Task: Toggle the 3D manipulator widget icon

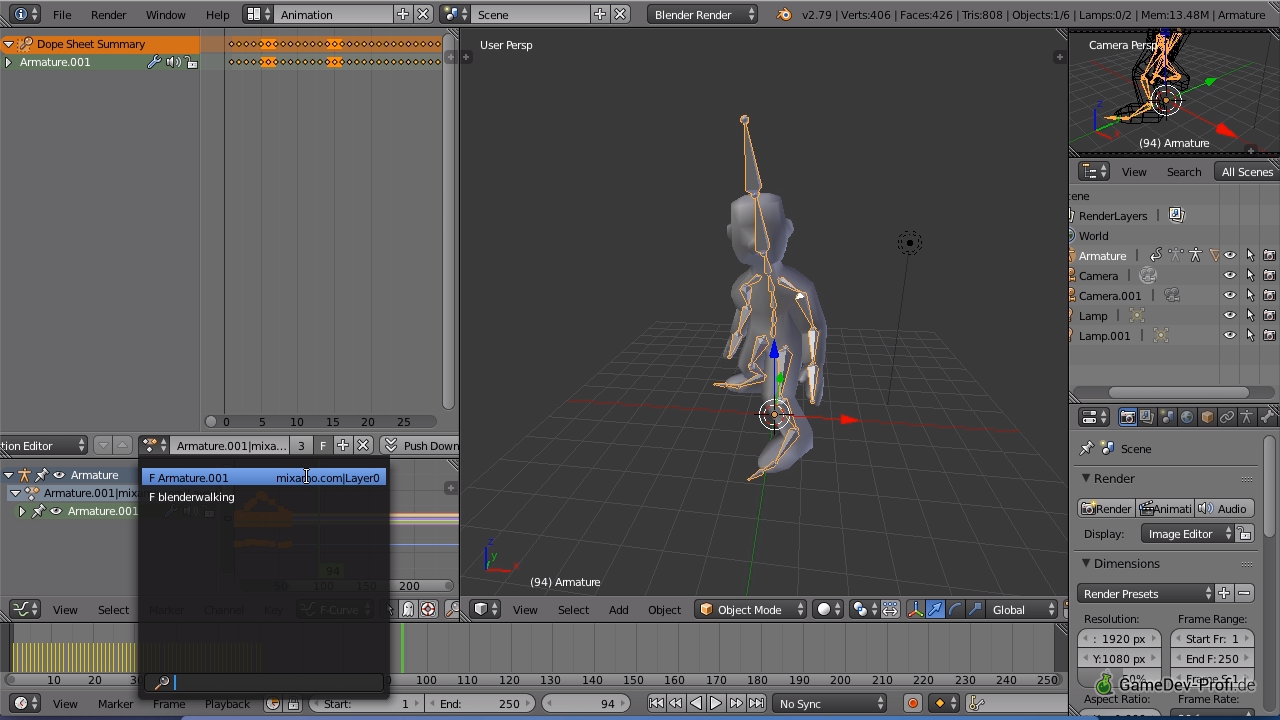Action: tap(914, 609)
